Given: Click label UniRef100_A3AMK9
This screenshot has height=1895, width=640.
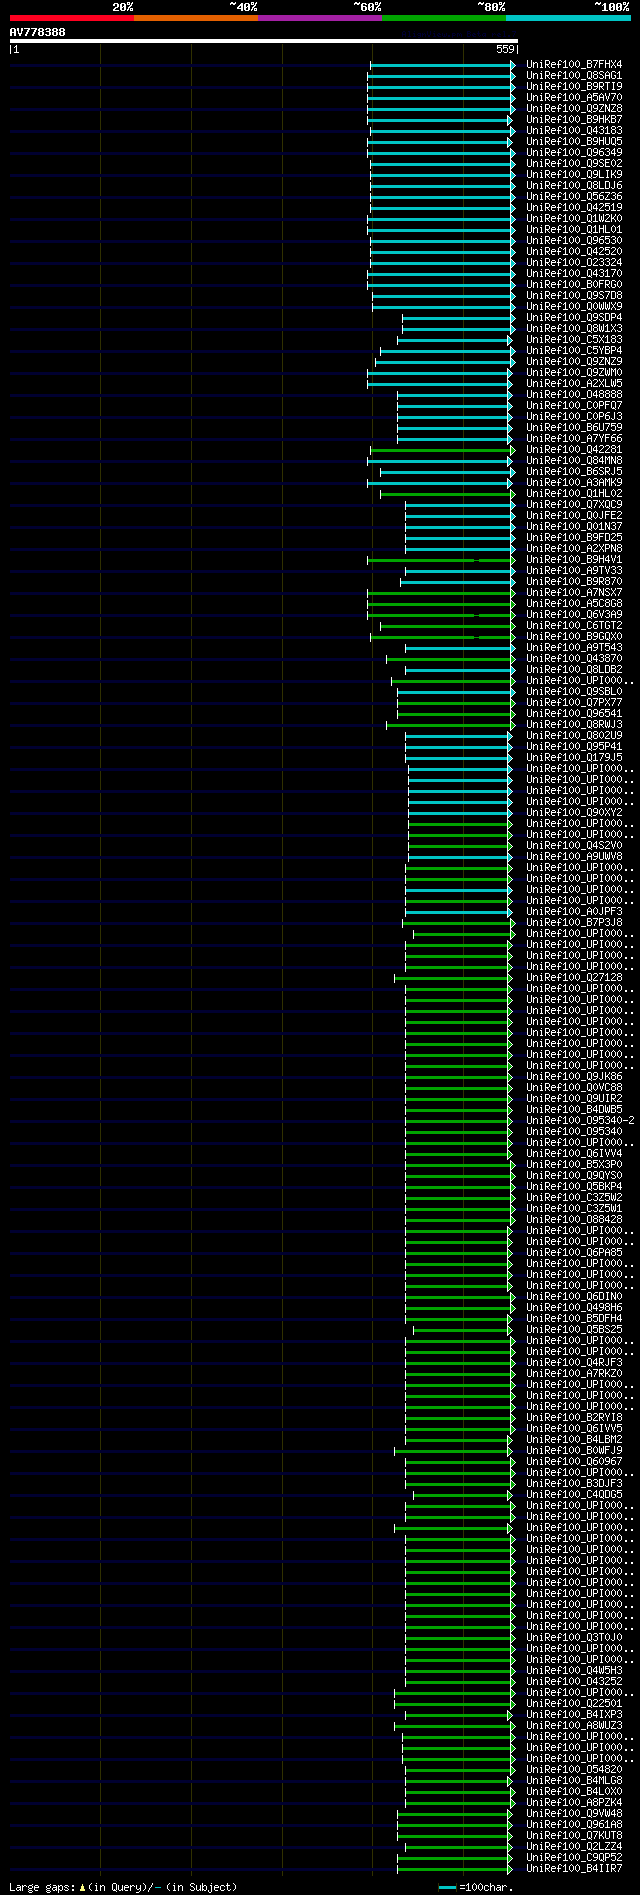Looking at the screenshot, I should [574, 483].
